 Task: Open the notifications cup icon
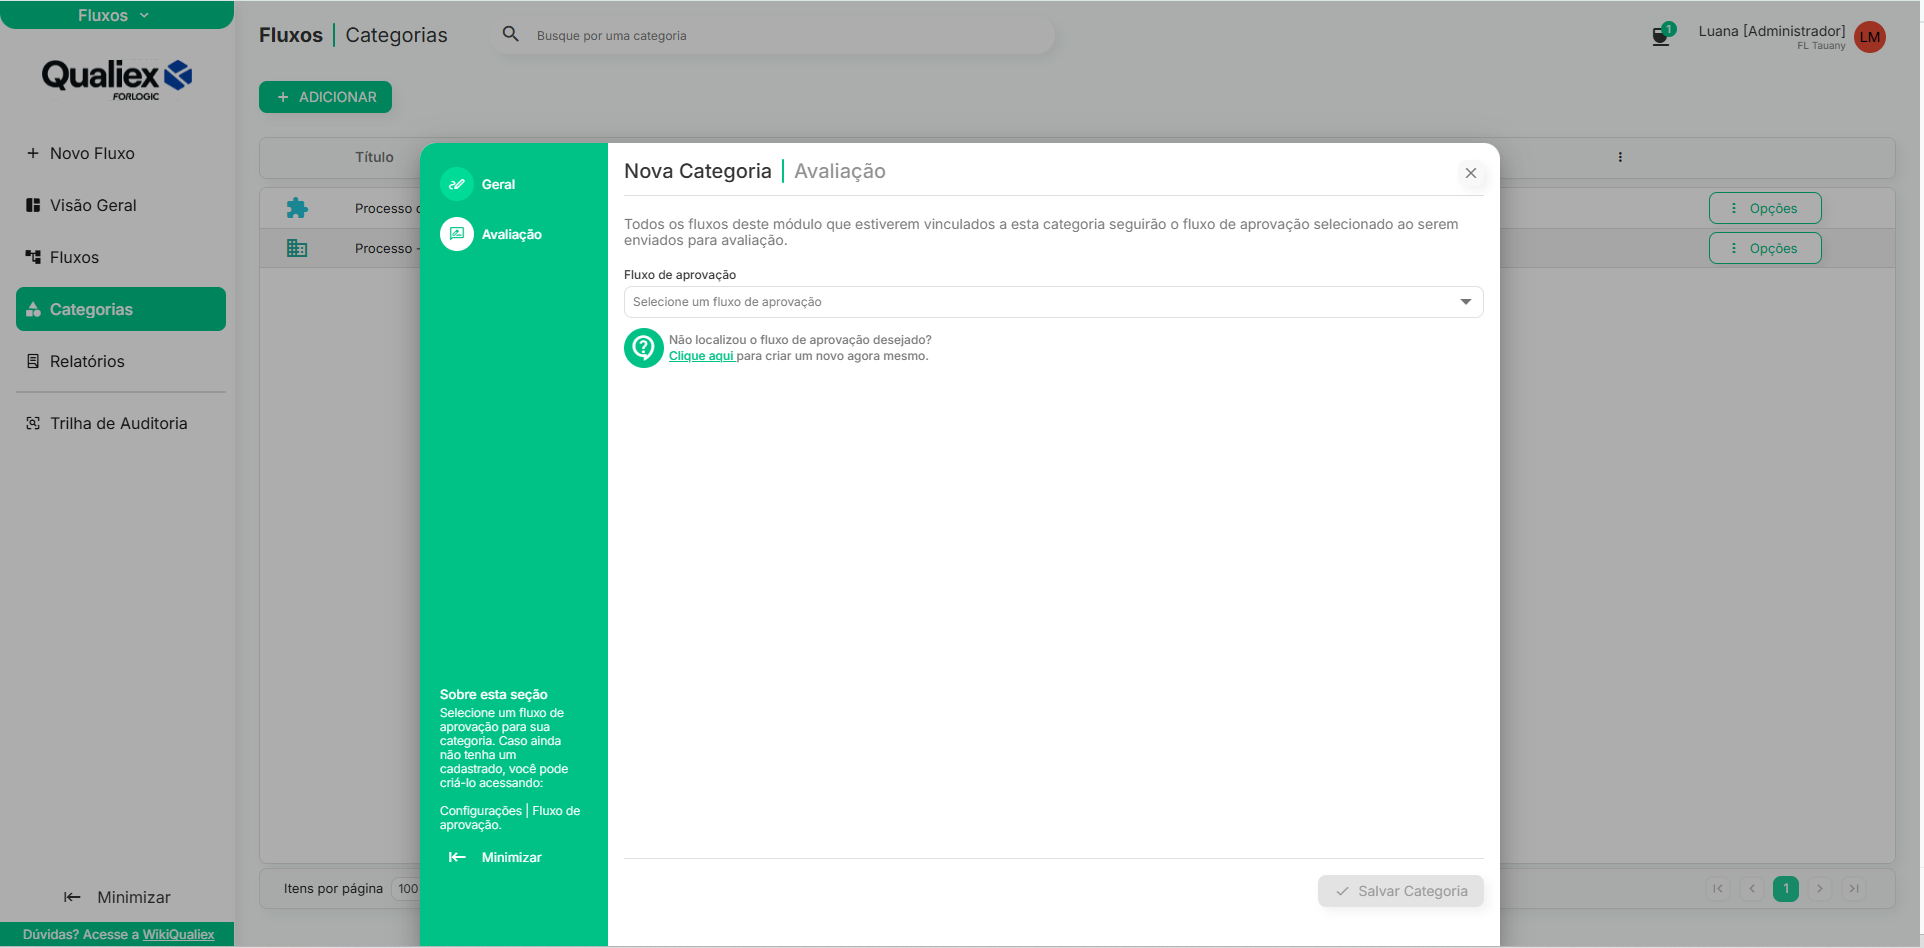tap(1661, 37)
